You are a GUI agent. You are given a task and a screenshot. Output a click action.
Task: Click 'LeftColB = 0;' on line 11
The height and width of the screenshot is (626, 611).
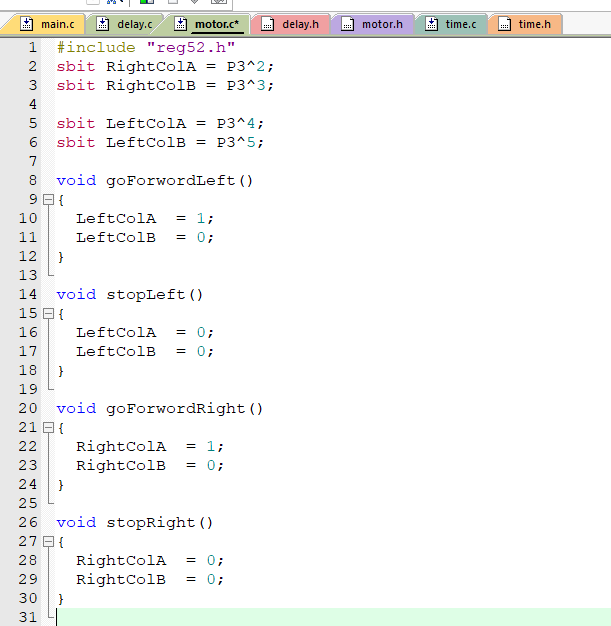coord(145,238)
